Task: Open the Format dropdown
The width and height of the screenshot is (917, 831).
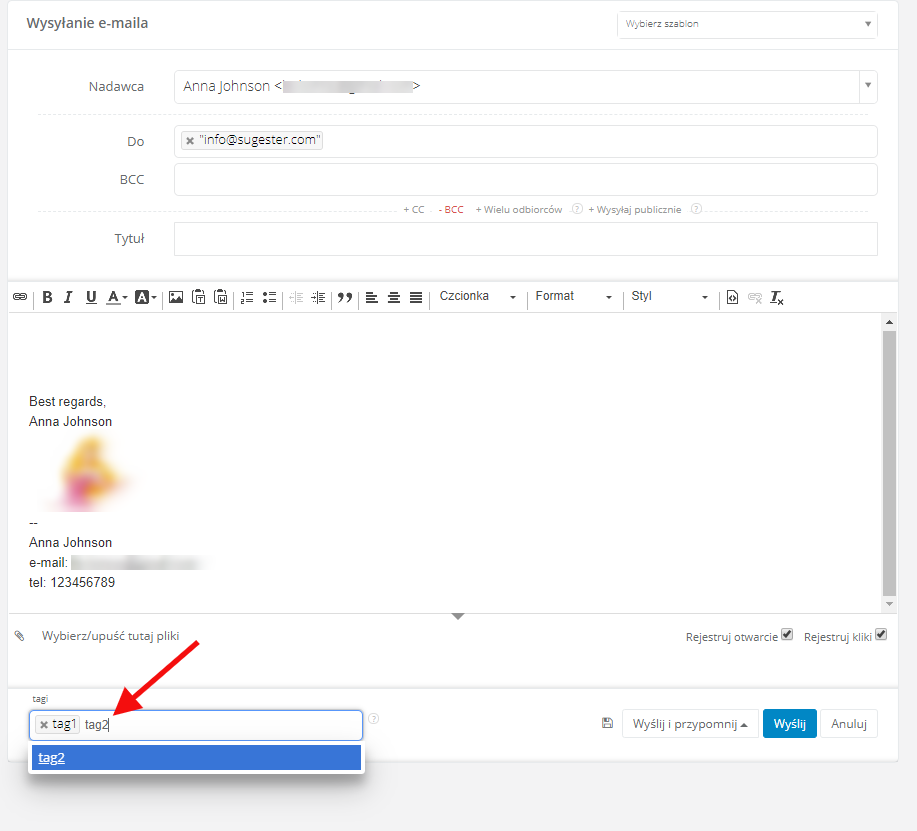Action: (573, 296)
